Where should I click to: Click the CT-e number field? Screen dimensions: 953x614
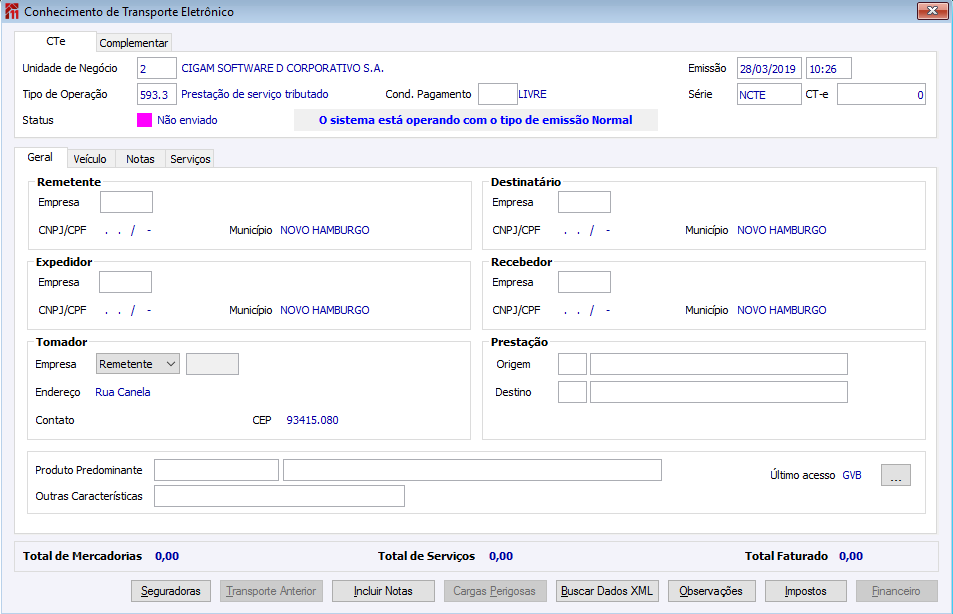pyautogui.click(x=881, y=94)
